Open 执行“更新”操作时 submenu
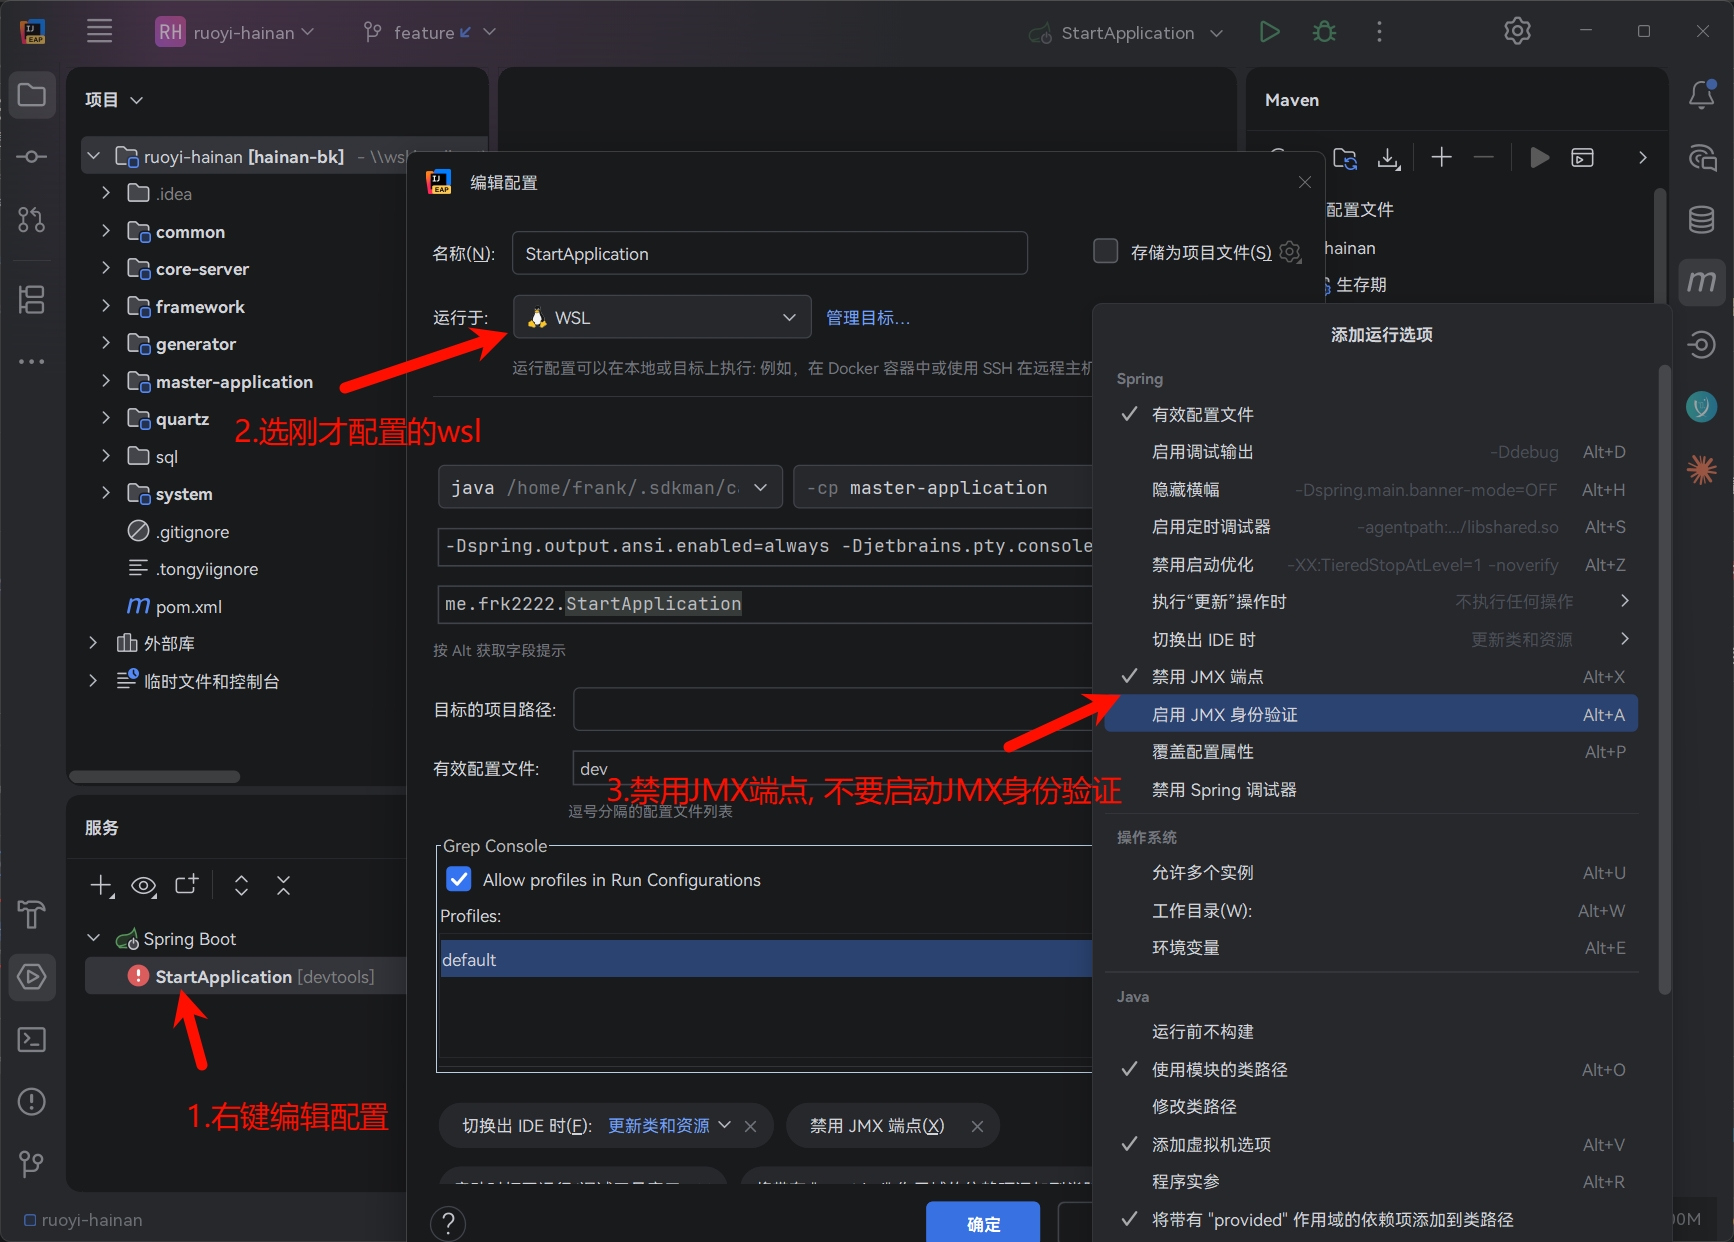The height and width of the screenshot is (1242, 1734). point(1370,602)
